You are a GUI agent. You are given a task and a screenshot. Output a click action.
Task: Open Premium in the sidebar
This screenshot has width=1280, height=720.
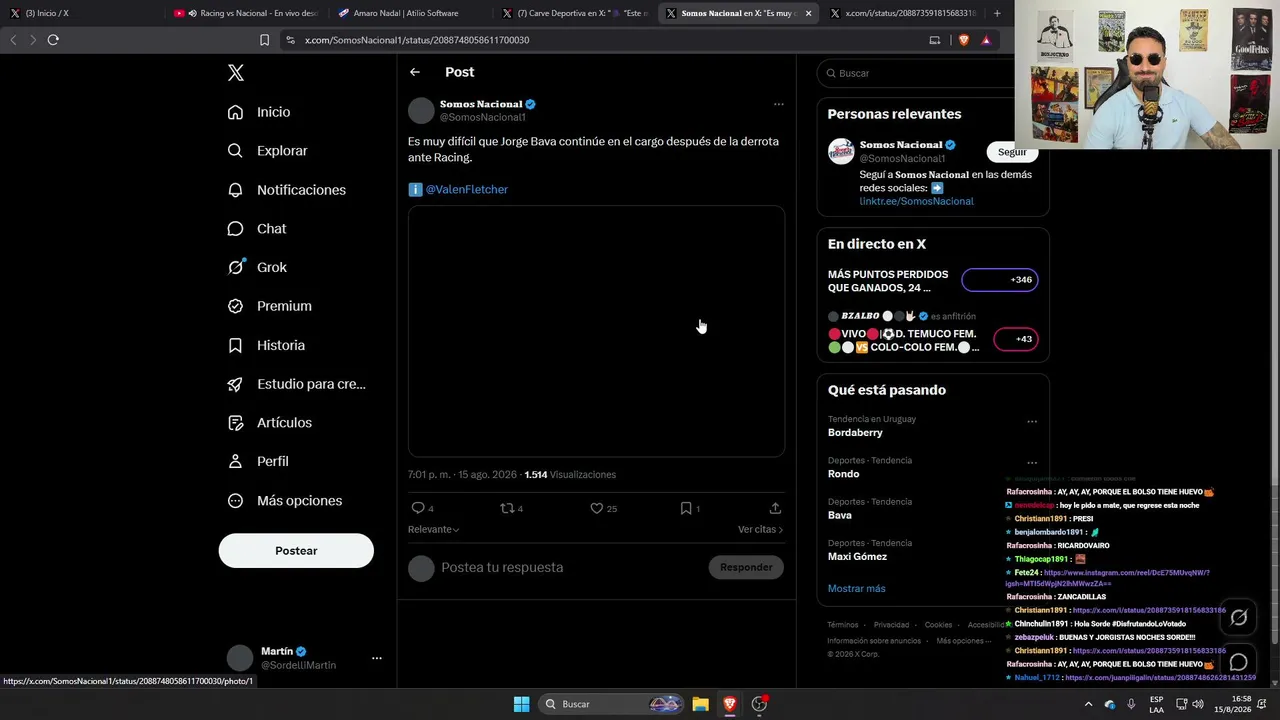point(269,306)
